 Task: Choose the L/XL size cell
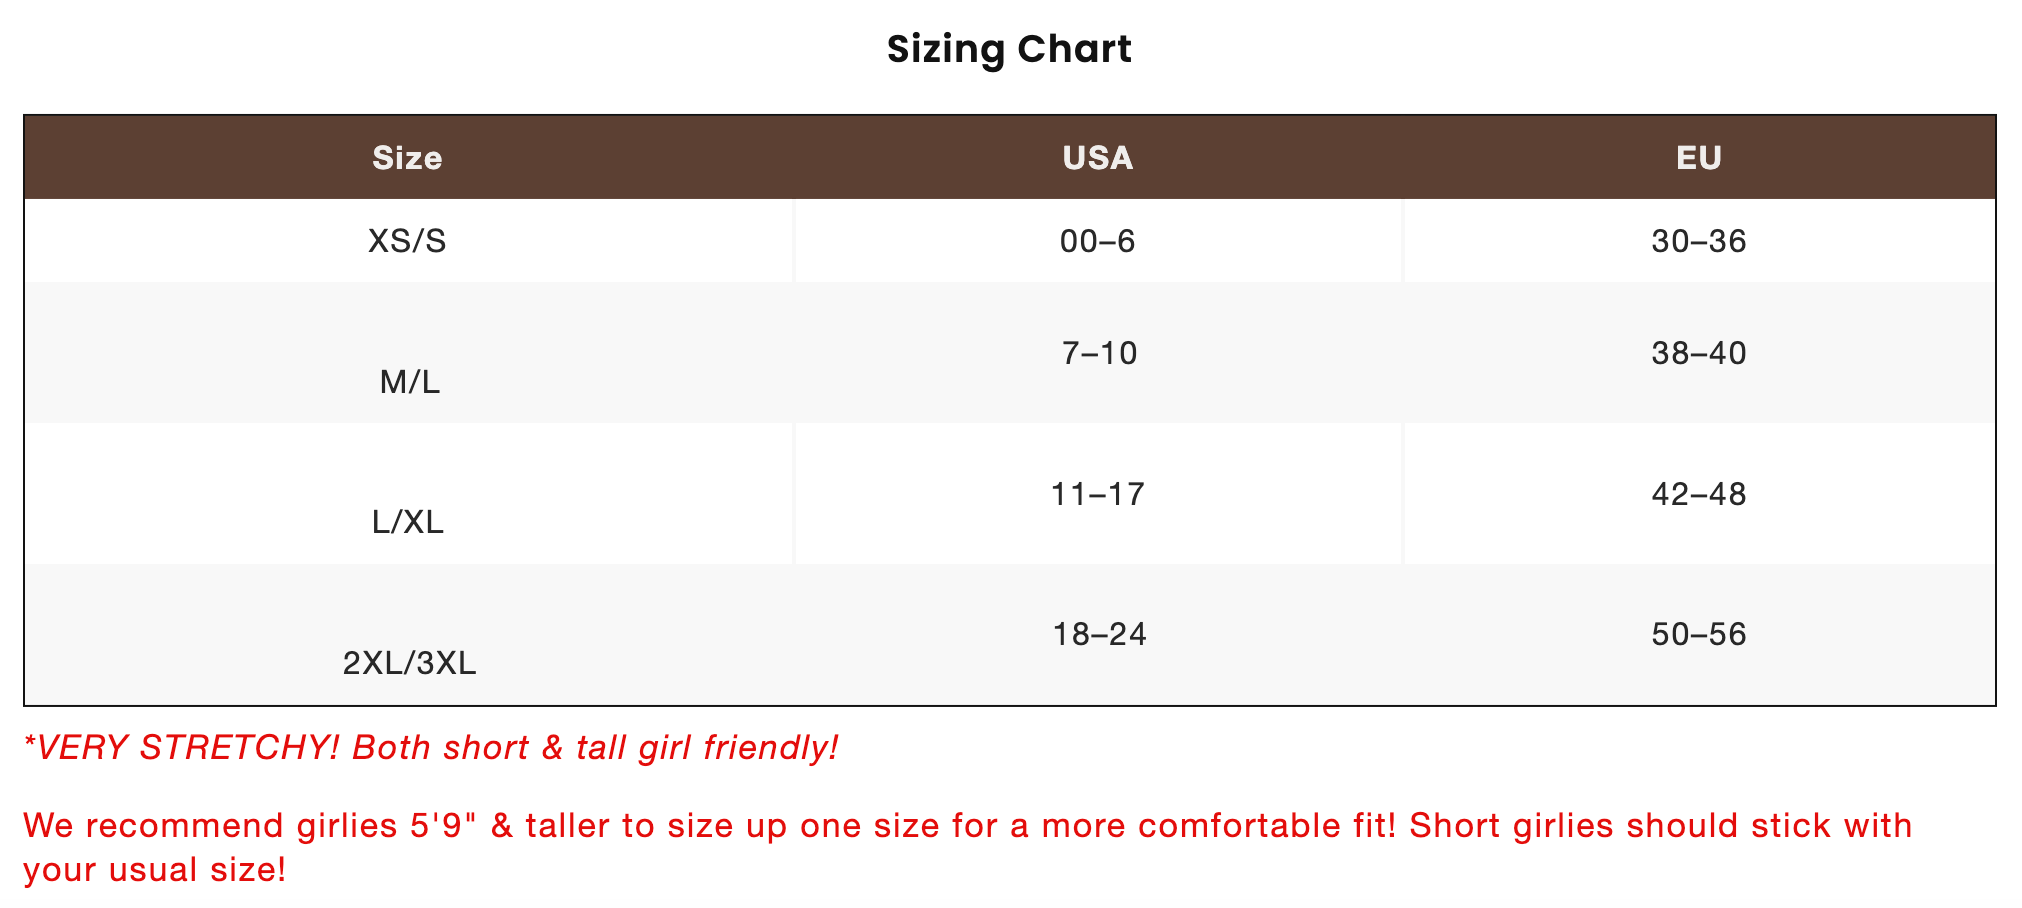[x=407, y=521]
